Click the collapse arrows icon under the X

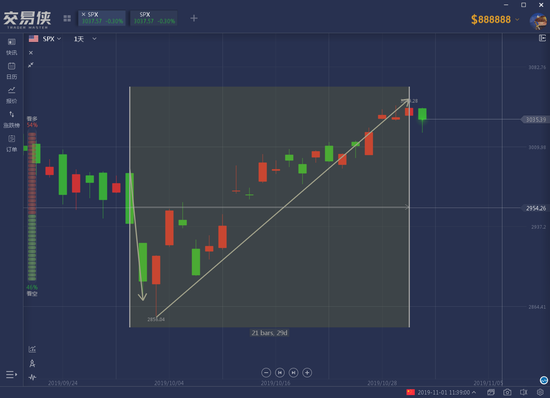[31, 65]
